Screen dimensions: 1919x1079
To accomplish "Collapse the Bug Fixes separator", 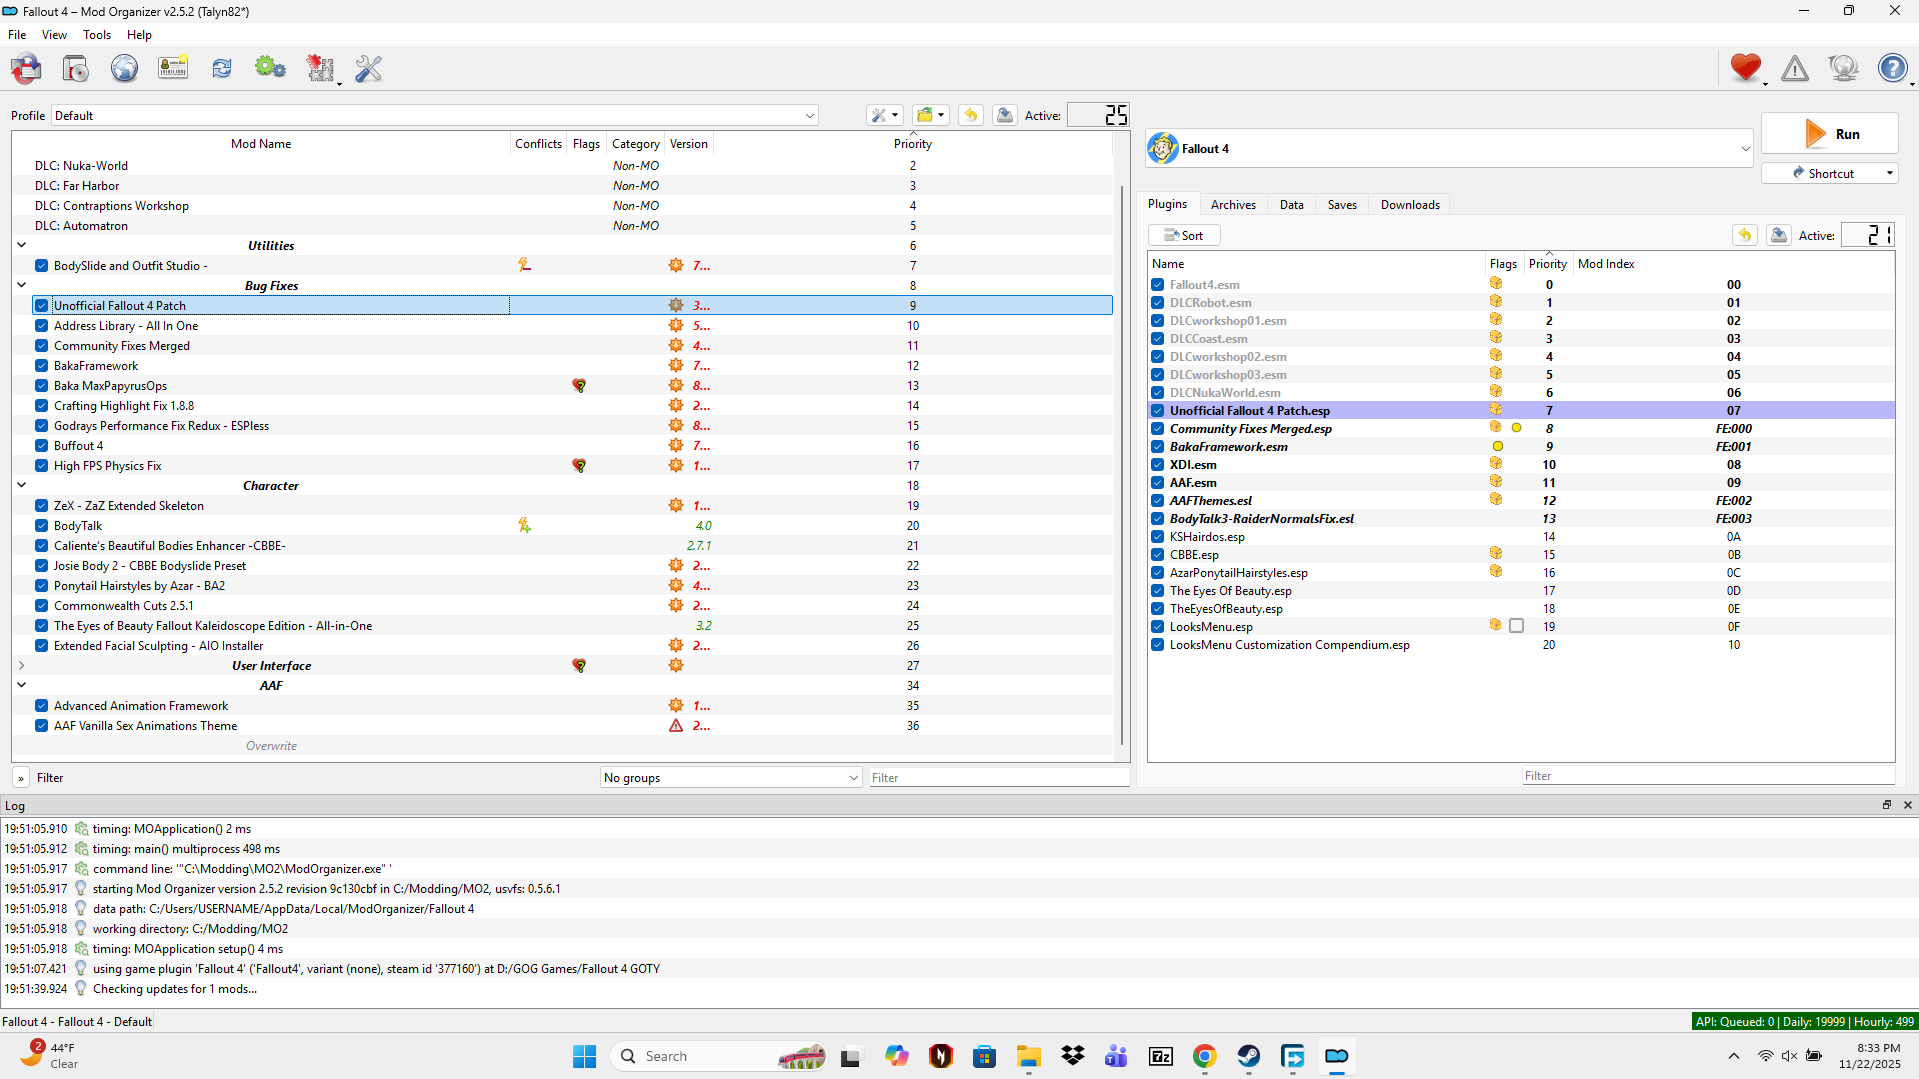I will [x=21, y=285].
